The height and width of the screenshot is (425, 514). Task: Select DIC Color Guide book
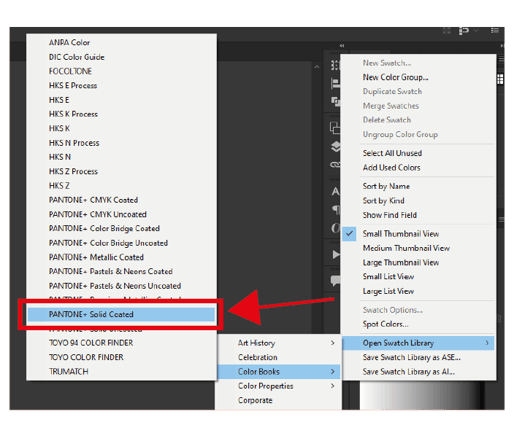[x=77, y=57]
